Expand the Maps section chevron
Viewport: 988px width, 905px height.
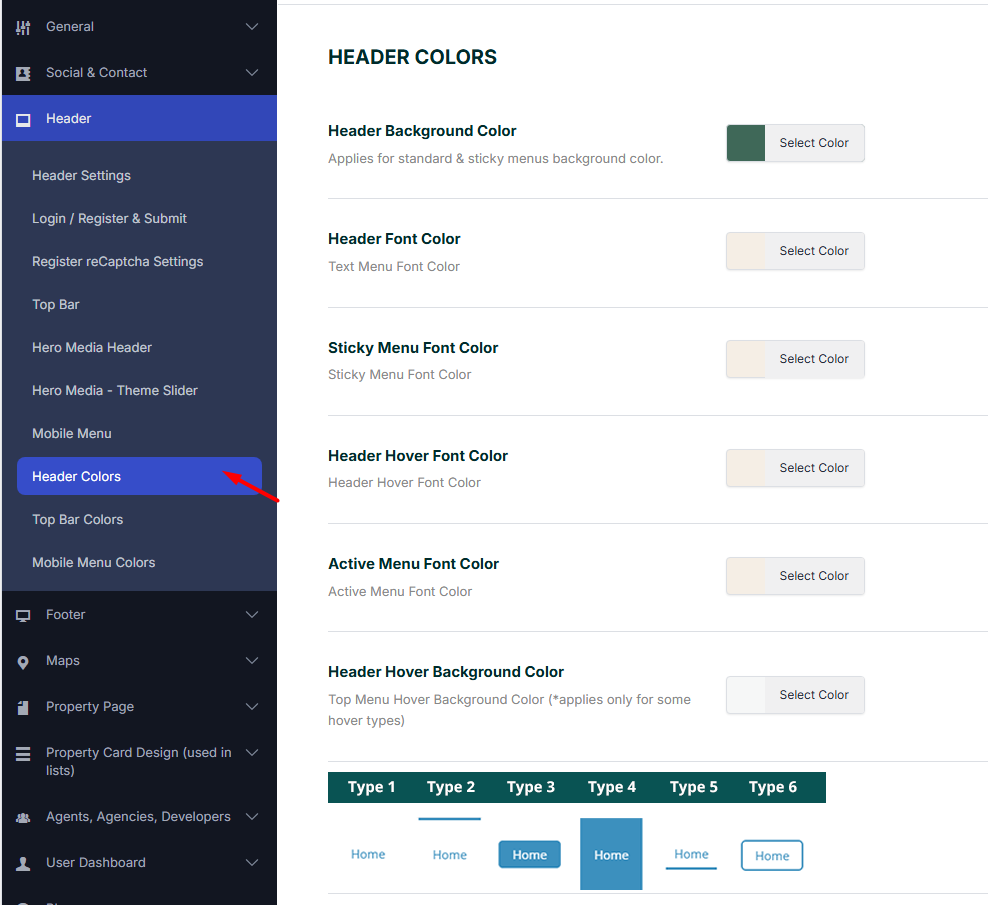[x=252, y=661]
